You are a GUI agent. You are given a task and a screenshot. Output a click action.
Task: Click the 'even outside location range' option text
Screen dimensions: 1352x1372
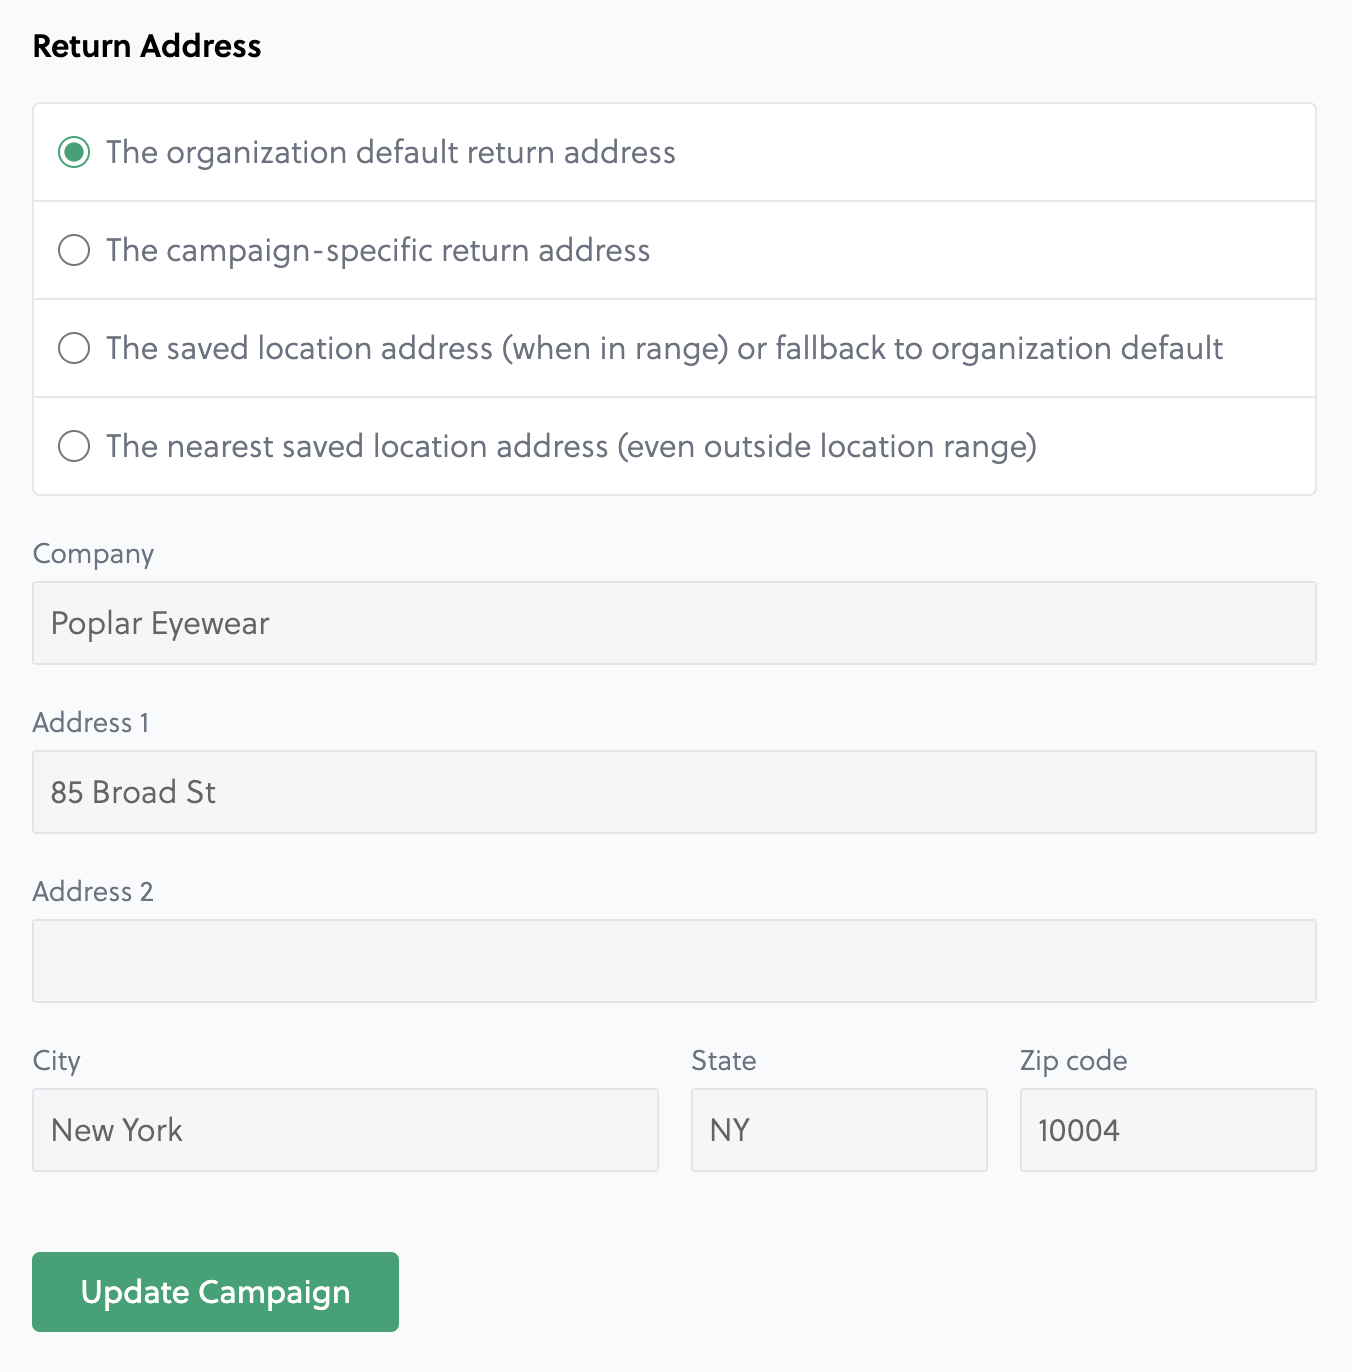(827, 446)
